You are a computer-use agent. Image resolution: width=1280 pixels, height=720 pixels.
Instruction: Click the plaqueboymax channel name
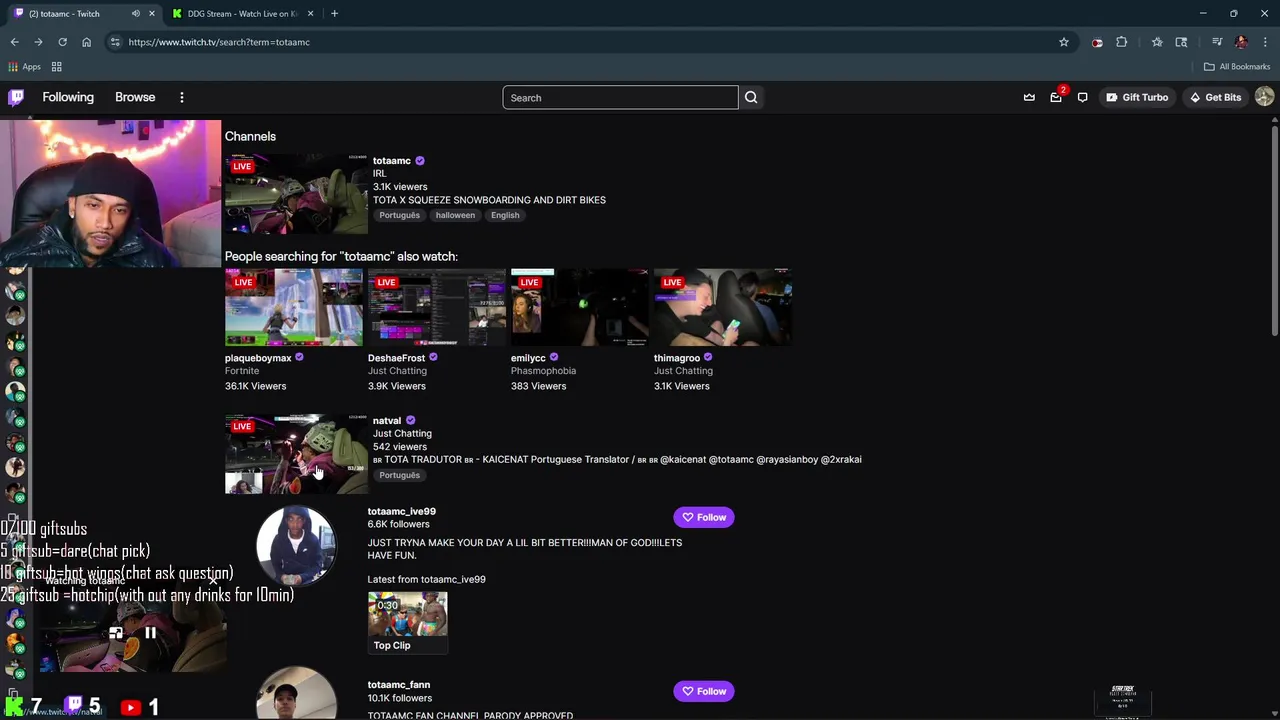click(x=258, y=357)
